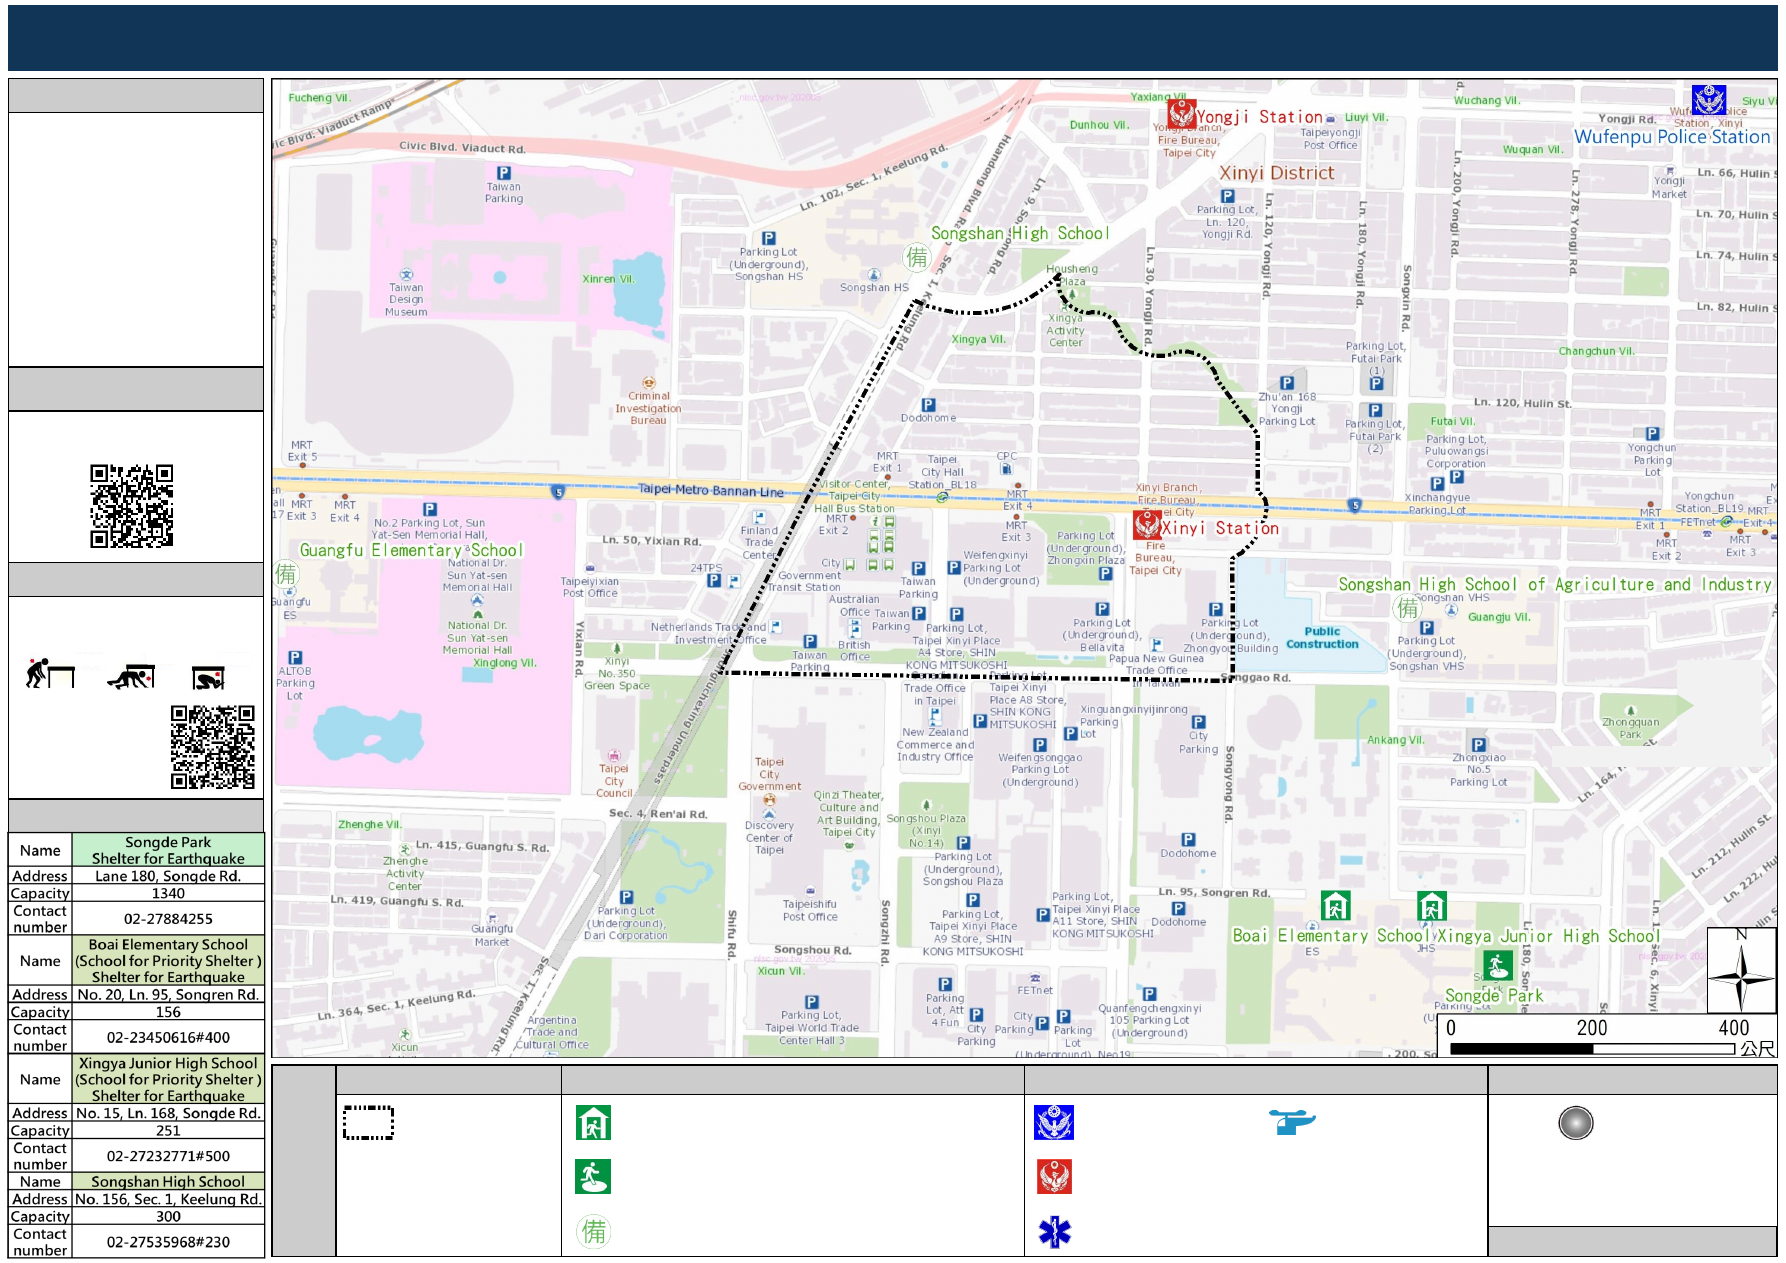Click the Xingya Junior High shelter icon
This screenshot has width=1786, height=1263.
point(1432,905)
